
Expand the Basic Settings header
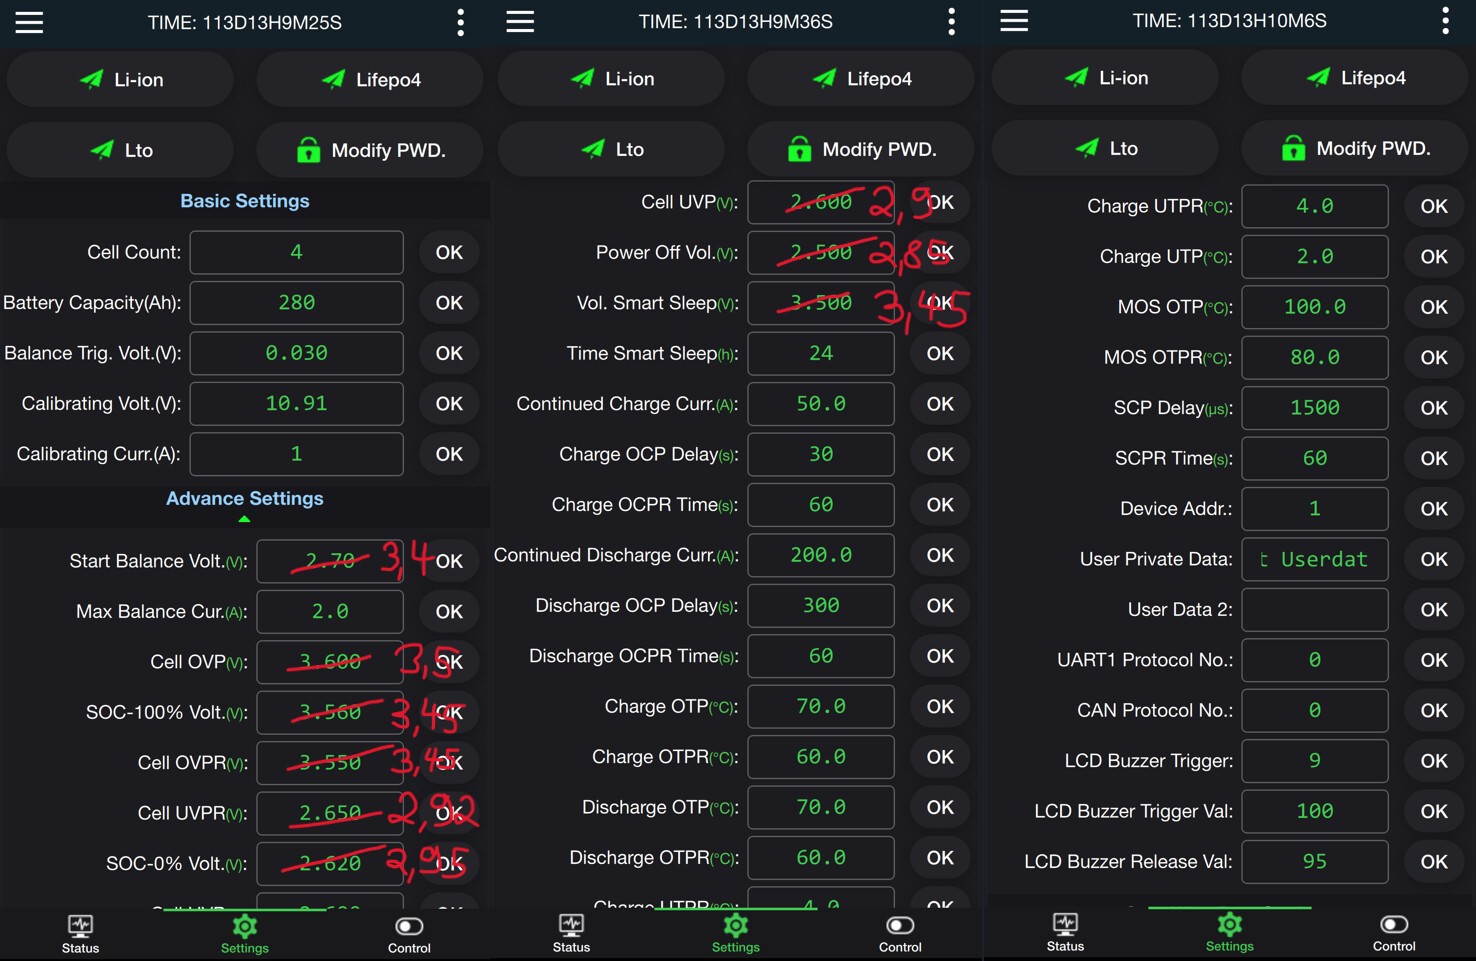pos(245,201)
